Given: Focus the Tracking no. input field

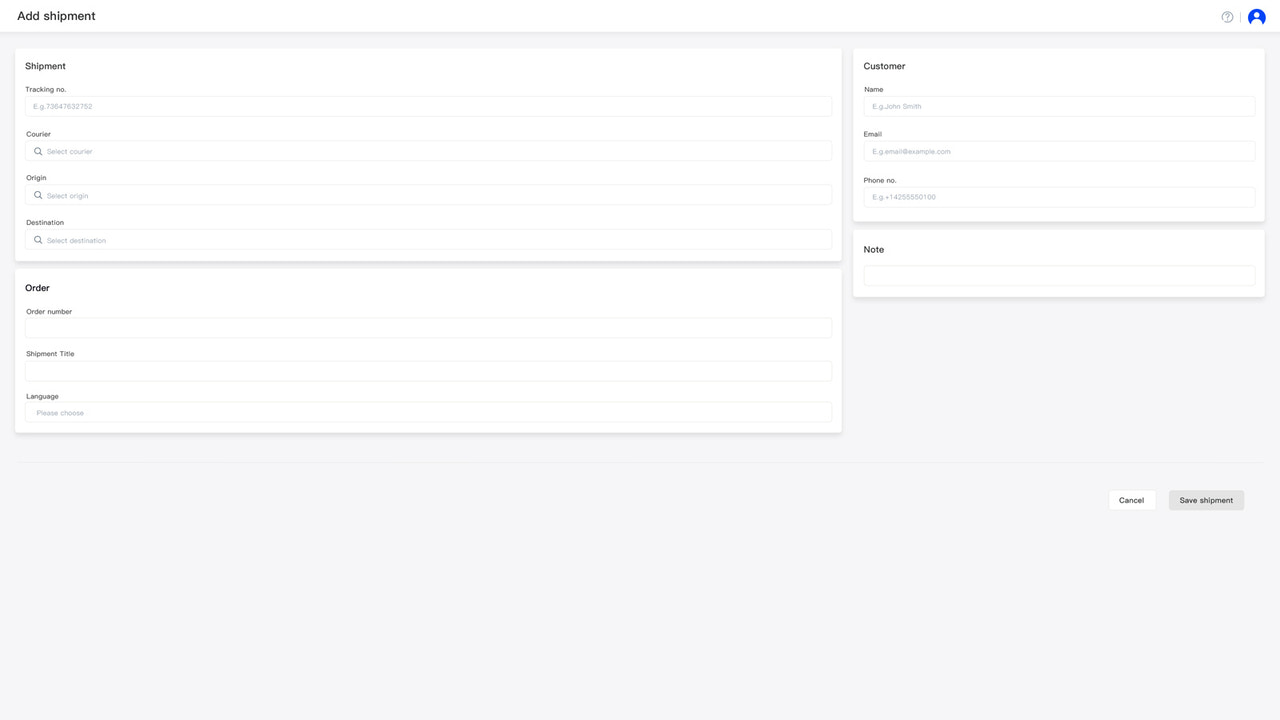Looking at the screenshot, I should pyautogui.click(x=428, y=106).
